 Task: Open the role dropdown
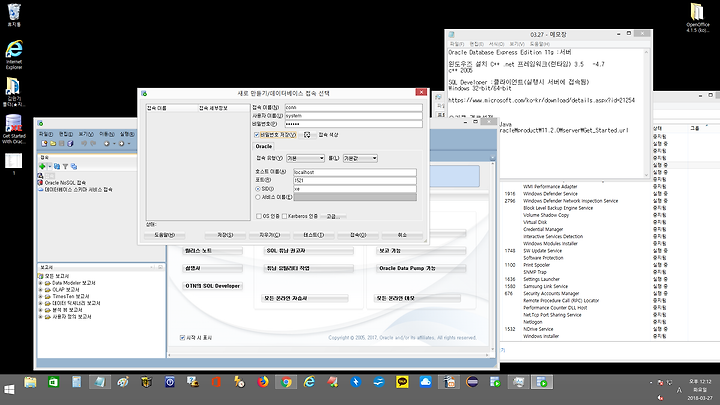(x=360, y=158)
